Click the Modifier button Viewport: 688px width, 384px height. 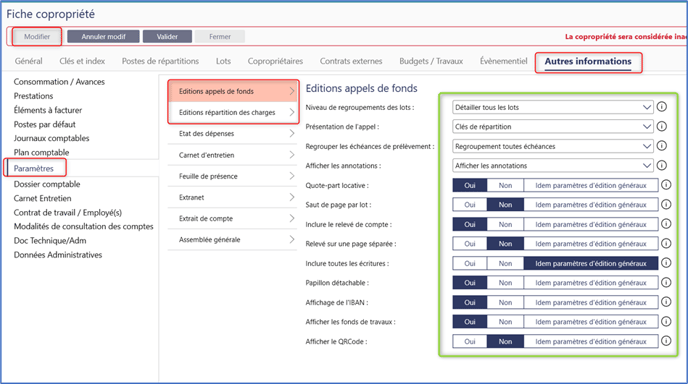pos(37,36)
